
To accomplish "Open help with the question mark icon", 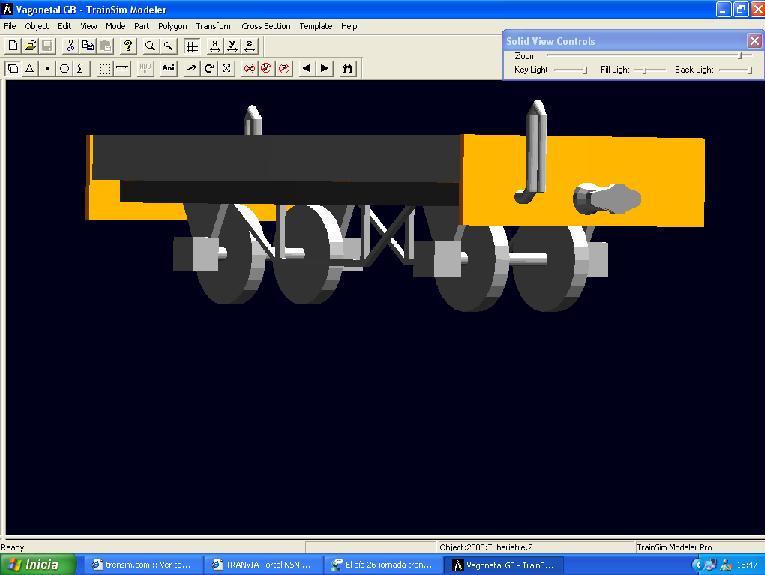I will pos(128,46).
